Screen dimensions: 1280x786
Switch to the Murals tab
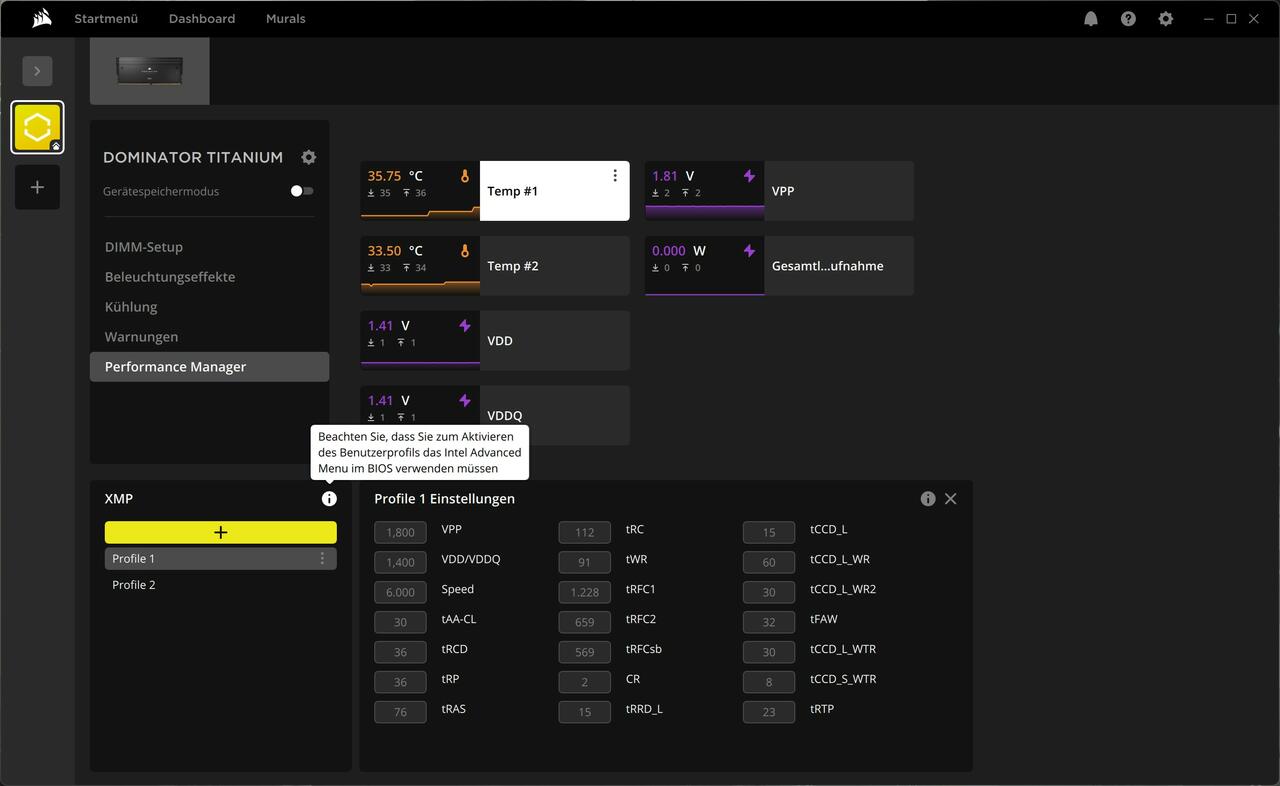point(285,19)
